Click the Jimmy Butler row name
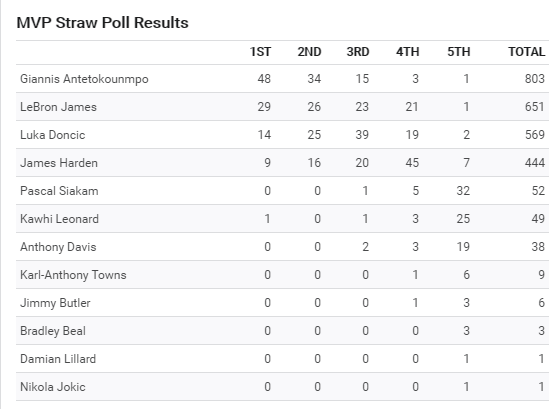Viewport: 557px width, 409px height. [x=55, y=303]
